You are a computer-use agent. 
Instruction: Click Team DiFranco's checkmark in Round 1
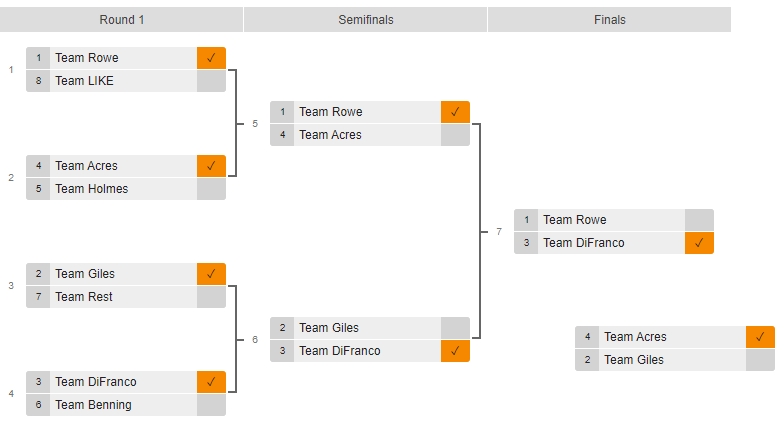click(x=211, y=382)
